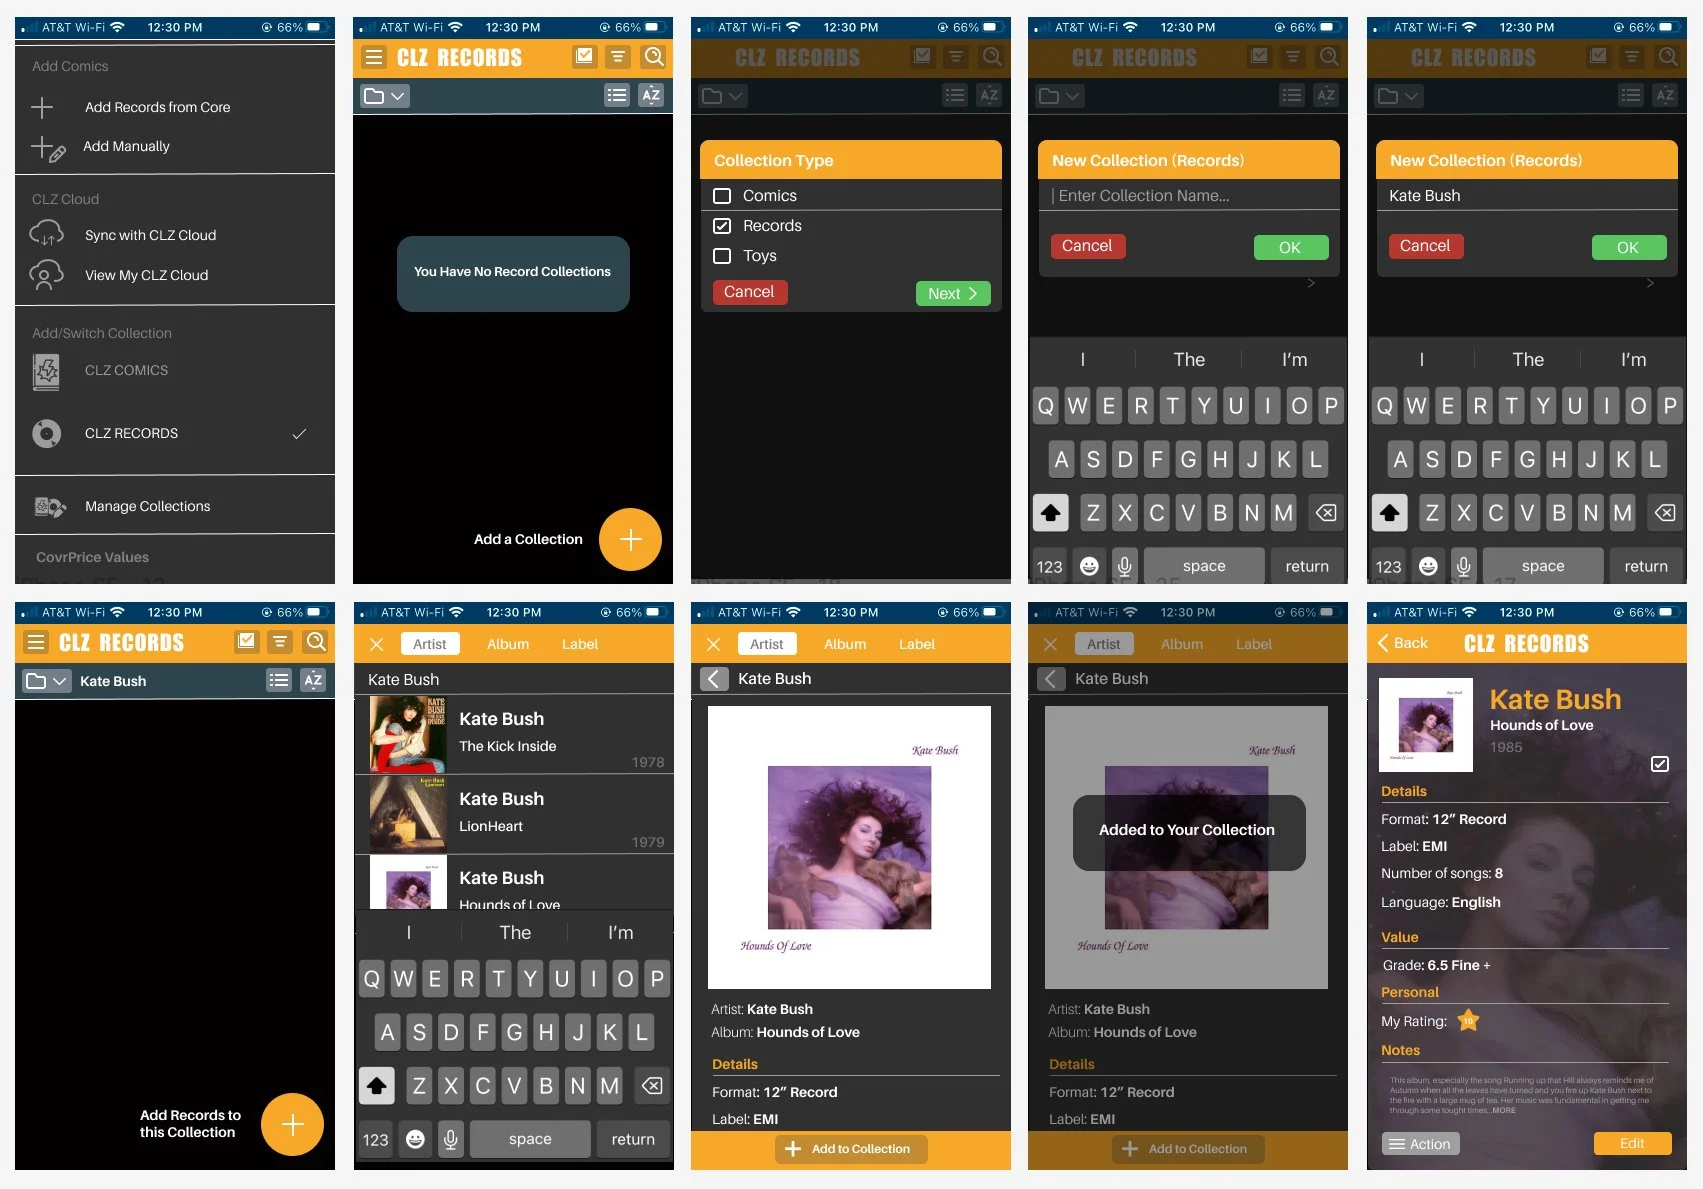
Task: Tap filter icon on the empty Kate Bush collection screen
Action: 280,642
